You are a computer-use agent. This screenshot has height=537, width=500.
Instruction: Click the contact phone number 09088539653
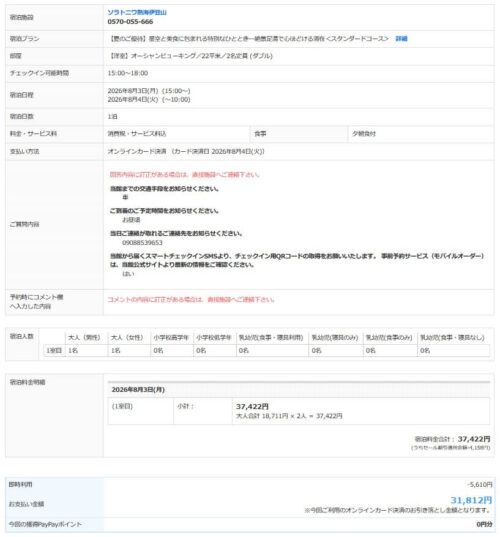(x=142, y=242)
